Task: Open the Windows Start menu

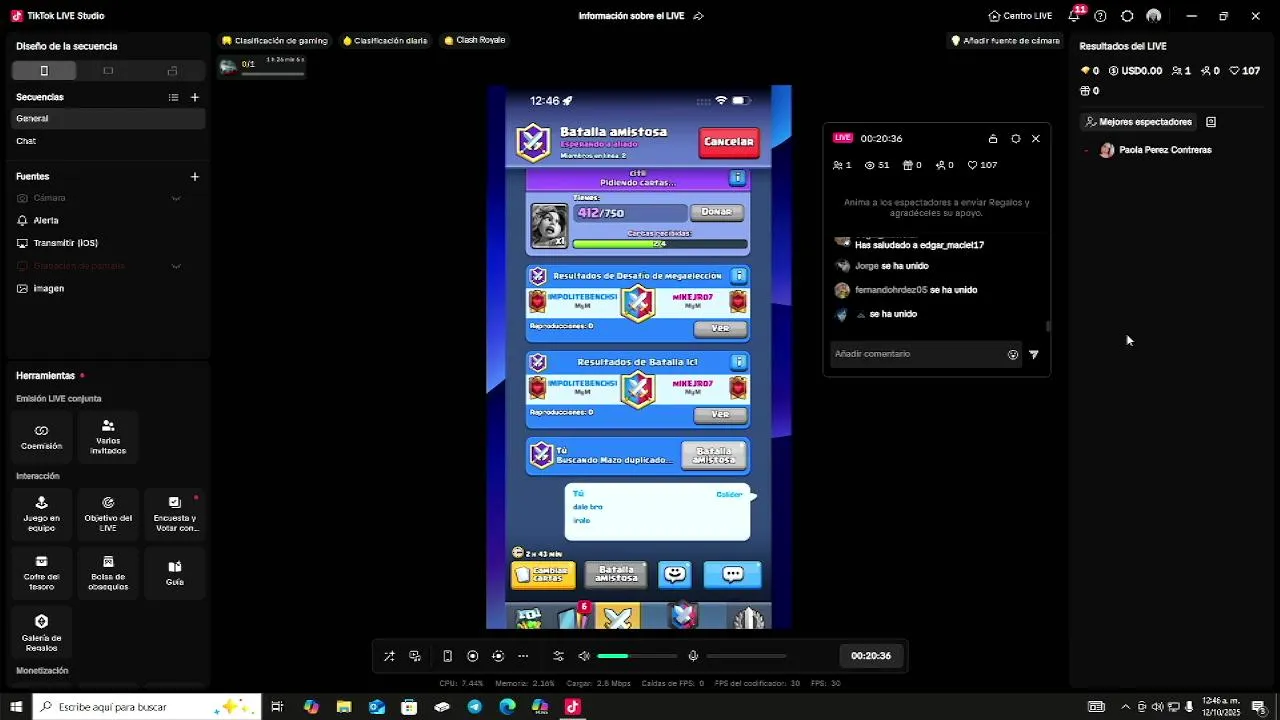Action: click(16, 707)
